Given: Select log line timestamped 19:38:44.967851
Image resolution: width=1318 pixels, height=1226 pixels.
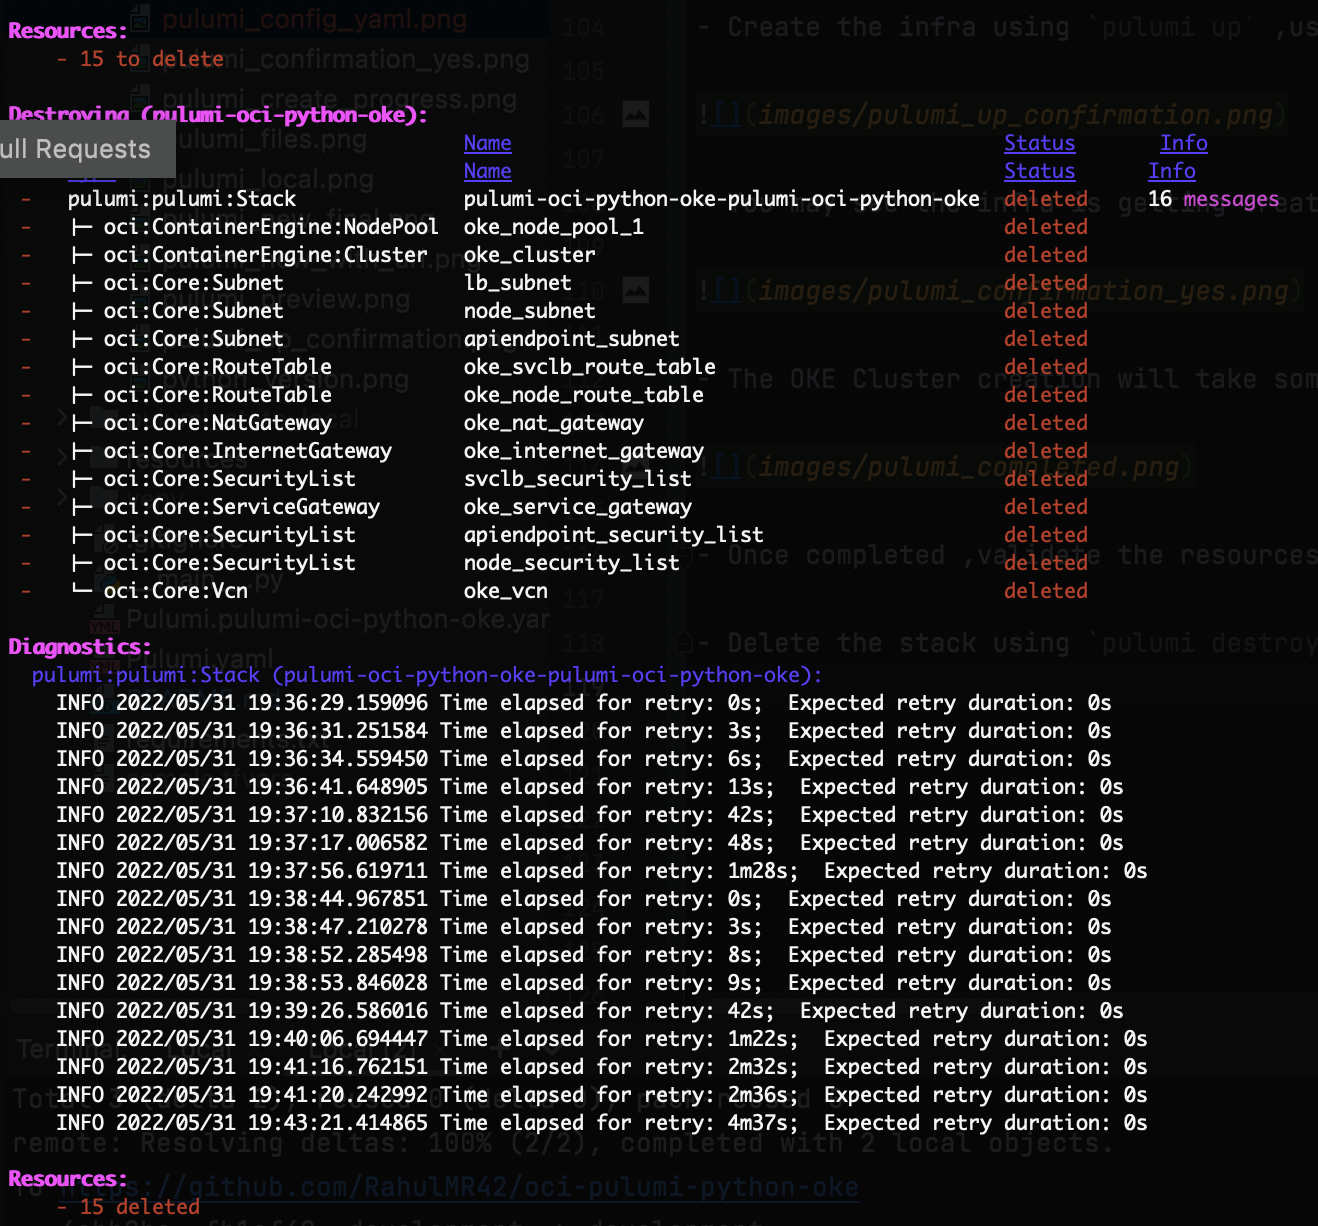Looking at the screenshot, I should (584, 899).
